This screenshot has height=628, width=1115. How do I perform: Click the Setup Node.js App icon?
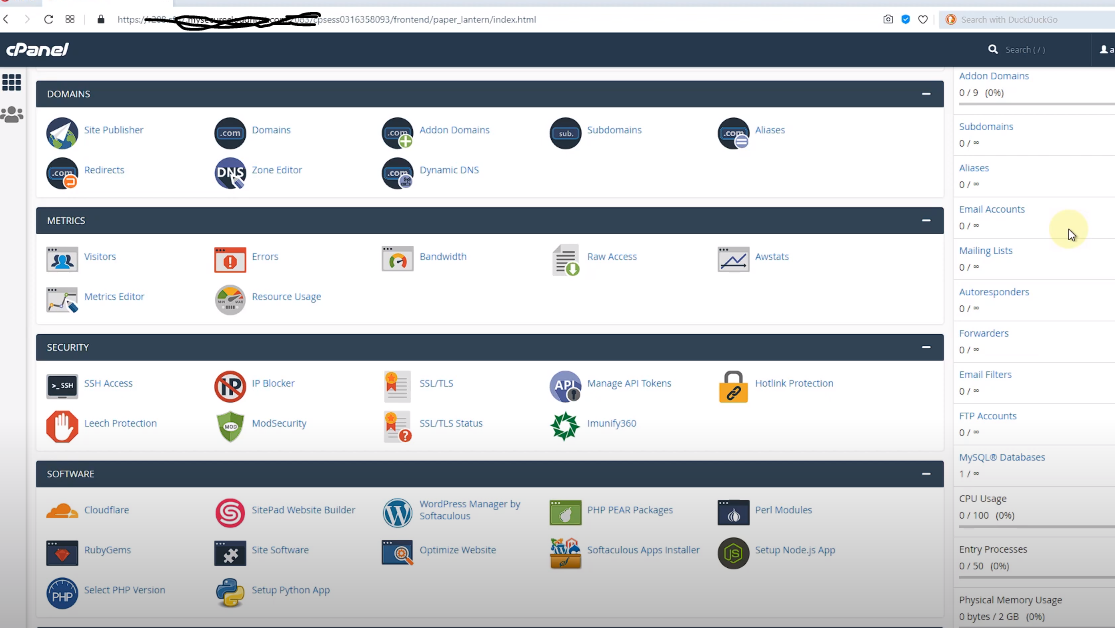tap(733, 553)
